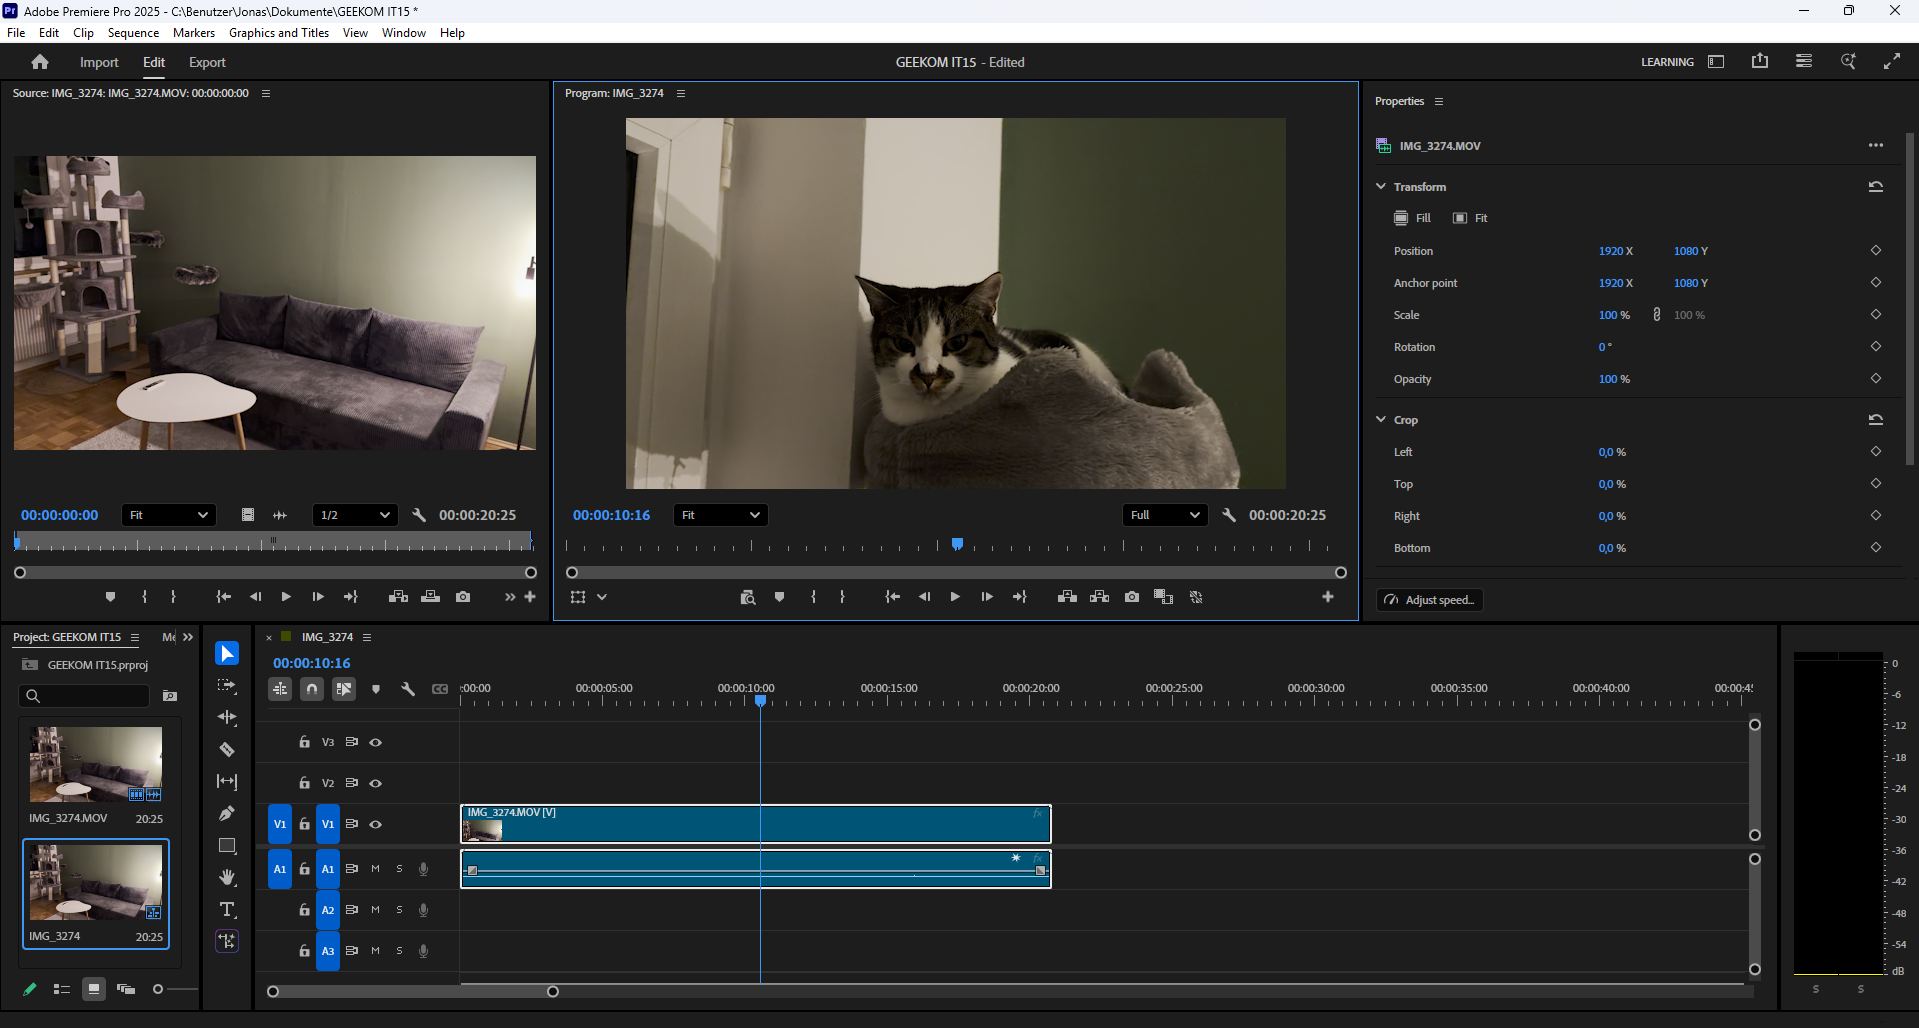Image resolution: width=1919 pixels, height=1028 pixels.
Task: Mute audio track A1
Action: [x=376, y=869]
